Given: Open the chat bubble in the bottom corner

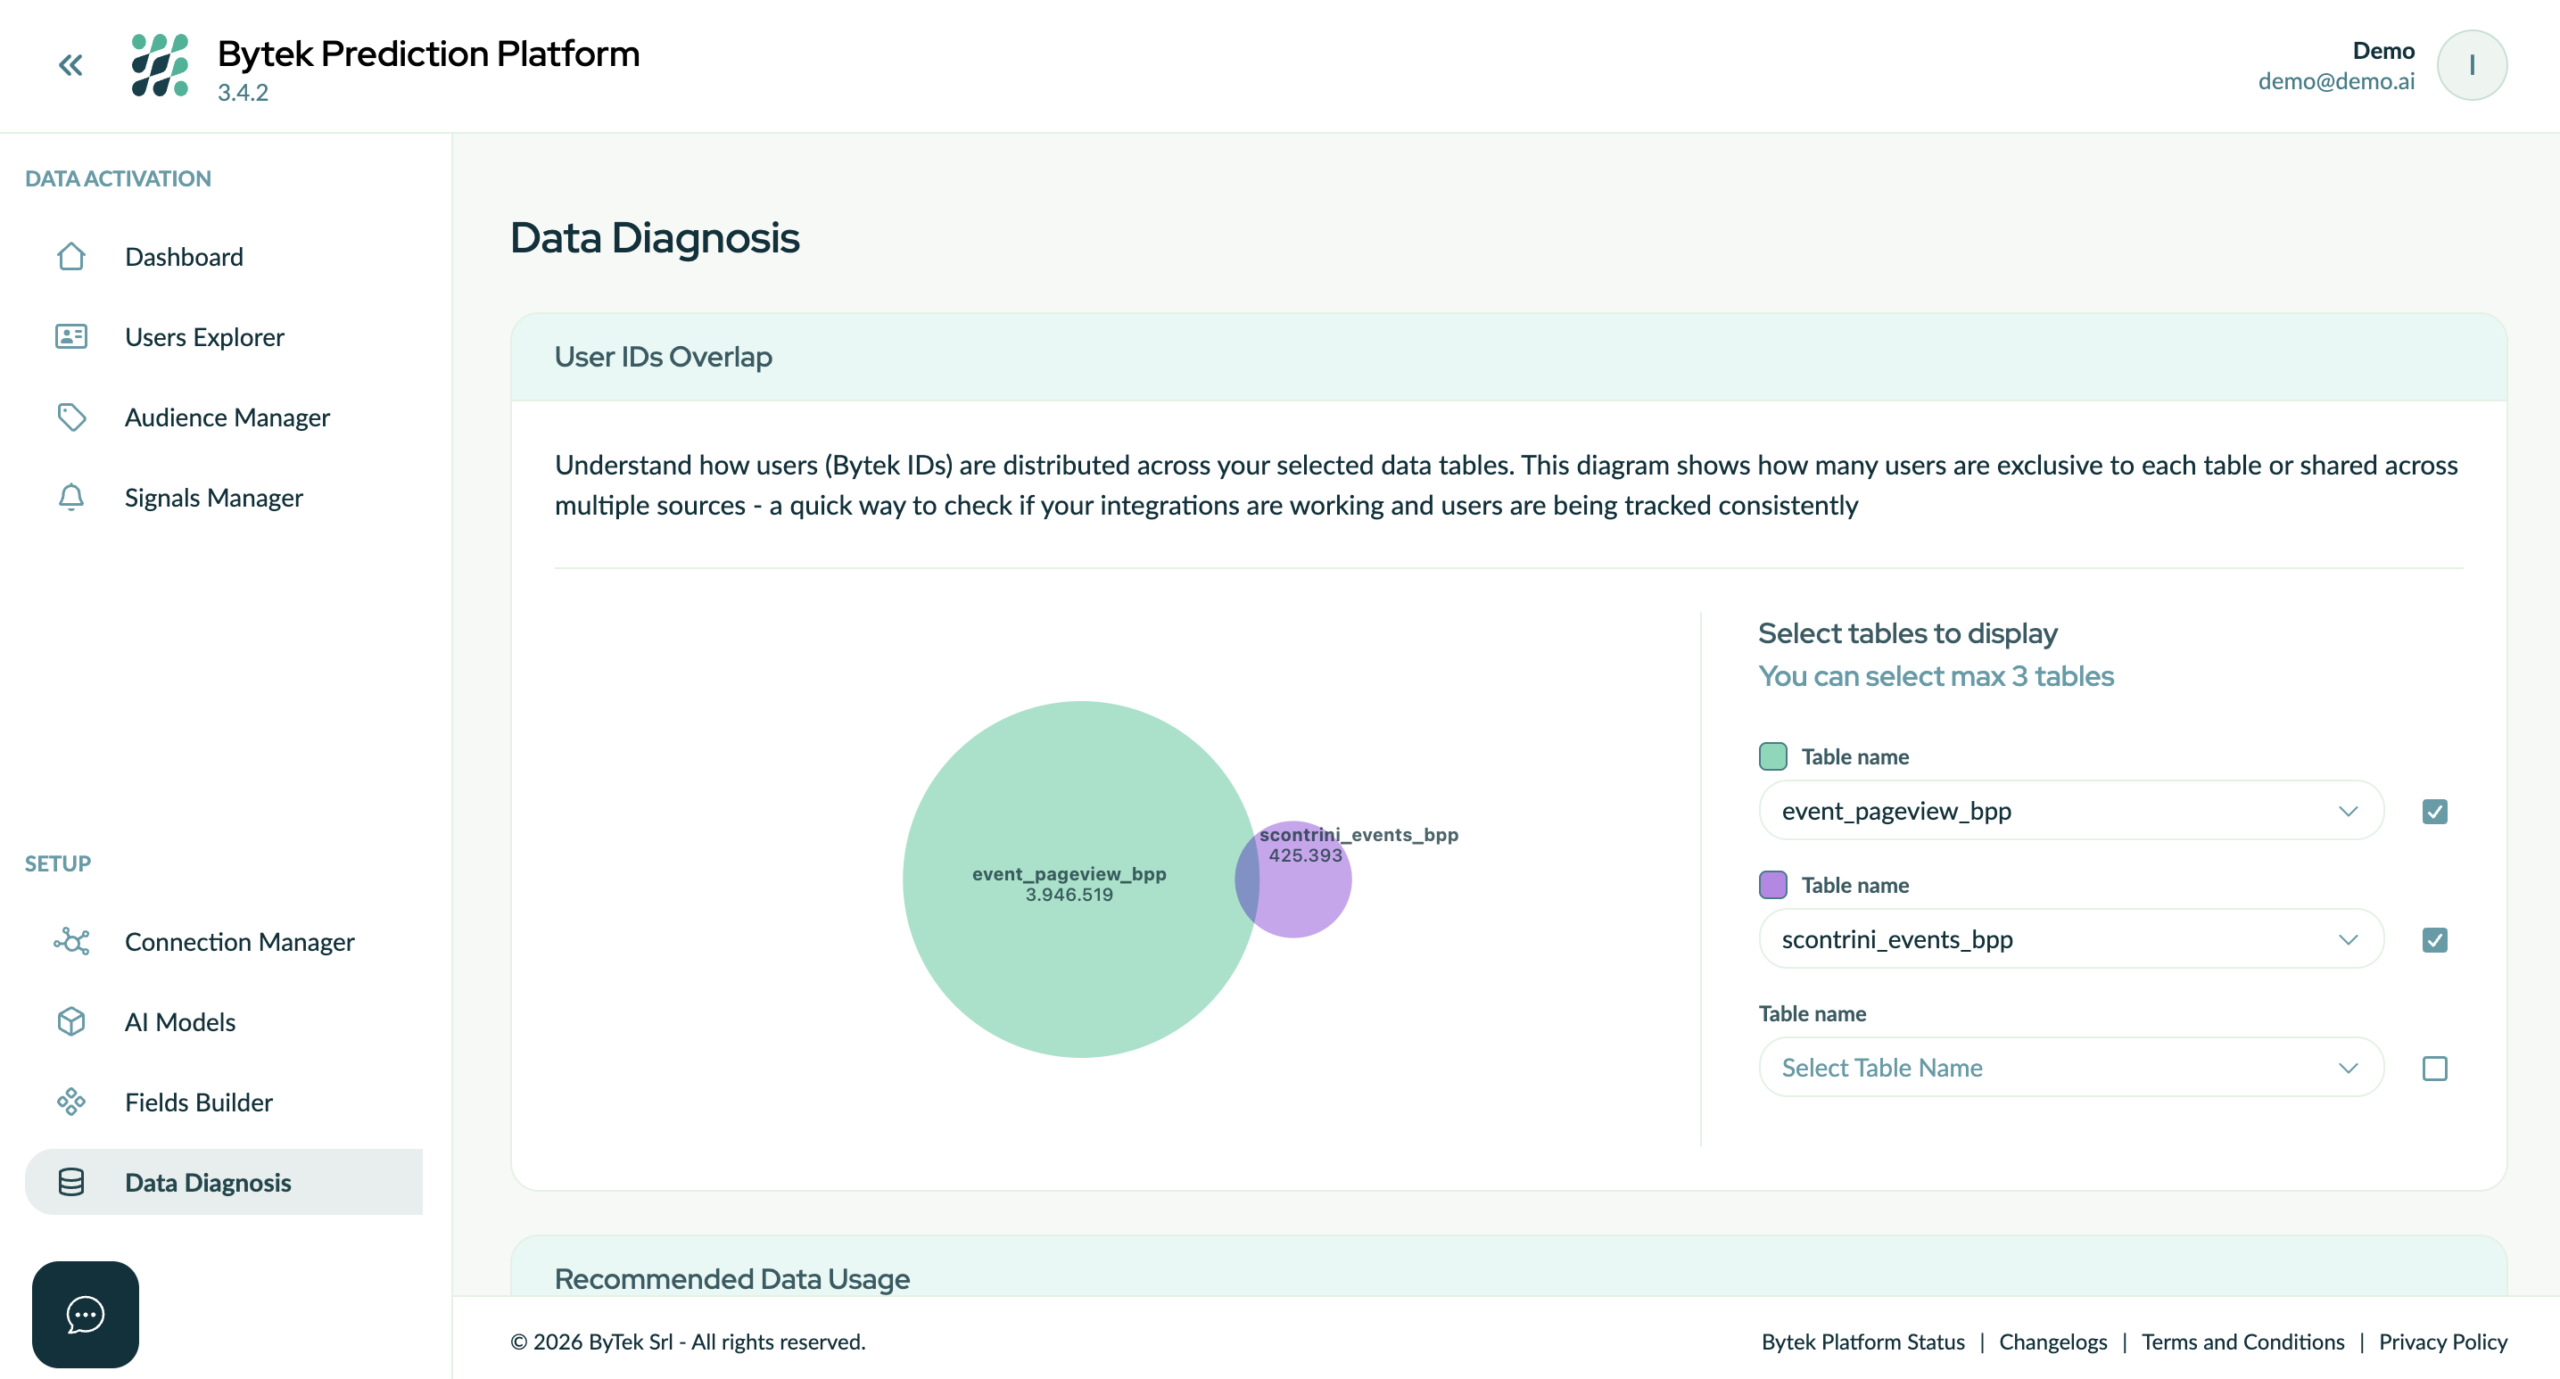Looking at the screenshot, I should 85,1314.
